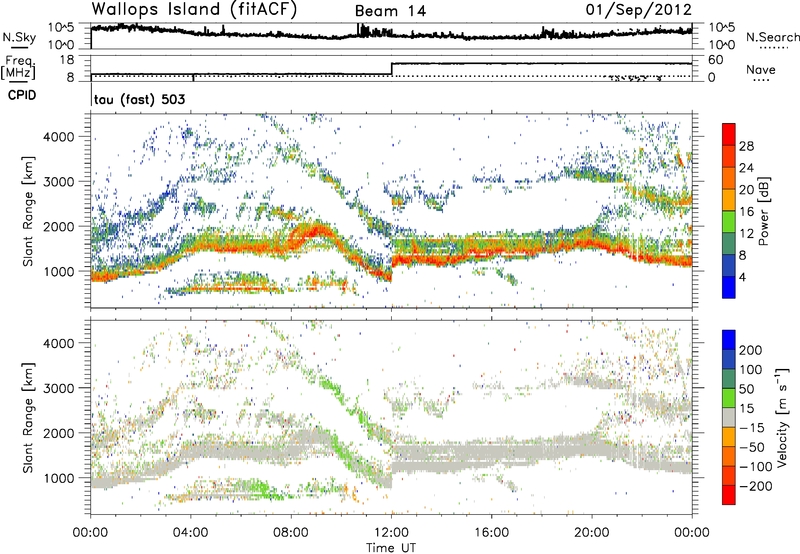Click the noise spike near 10:40 in sky noise plot
Viewport: 800px width, 554px height.
pyautogui.click(x=360, y=29)
